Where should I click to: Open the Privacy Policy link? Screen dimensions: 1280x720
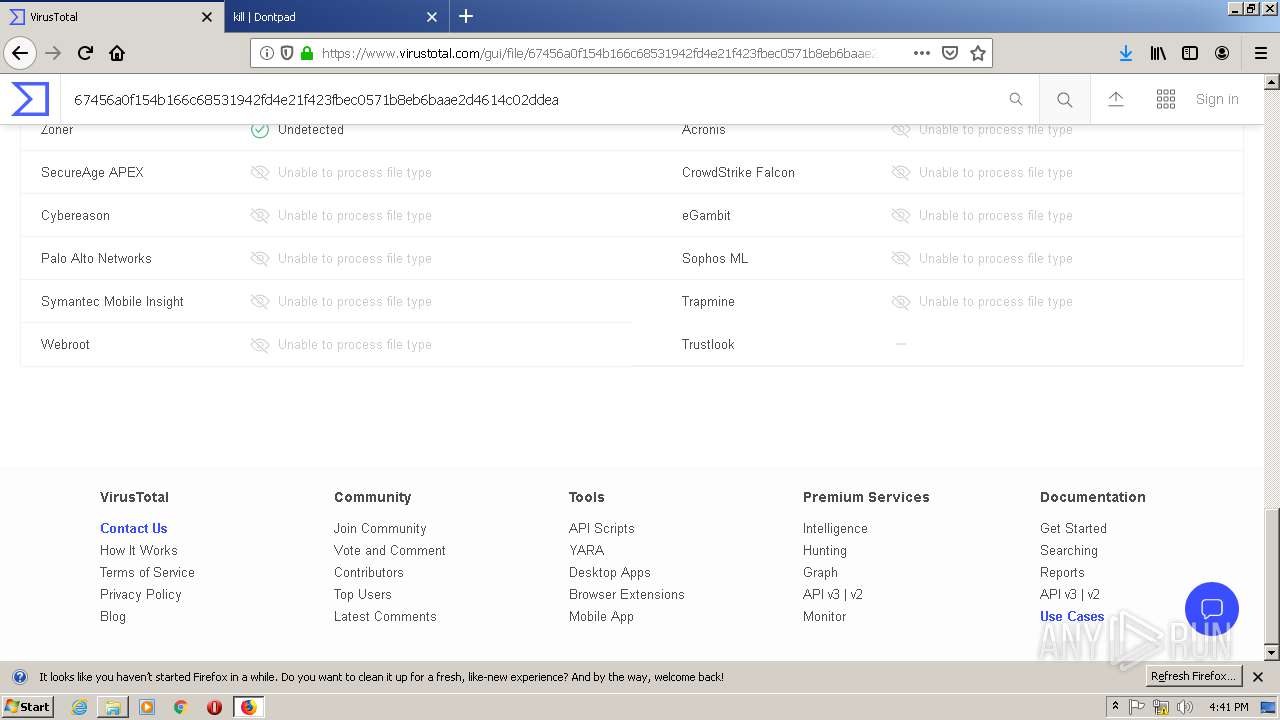click(x=141, y=594)
